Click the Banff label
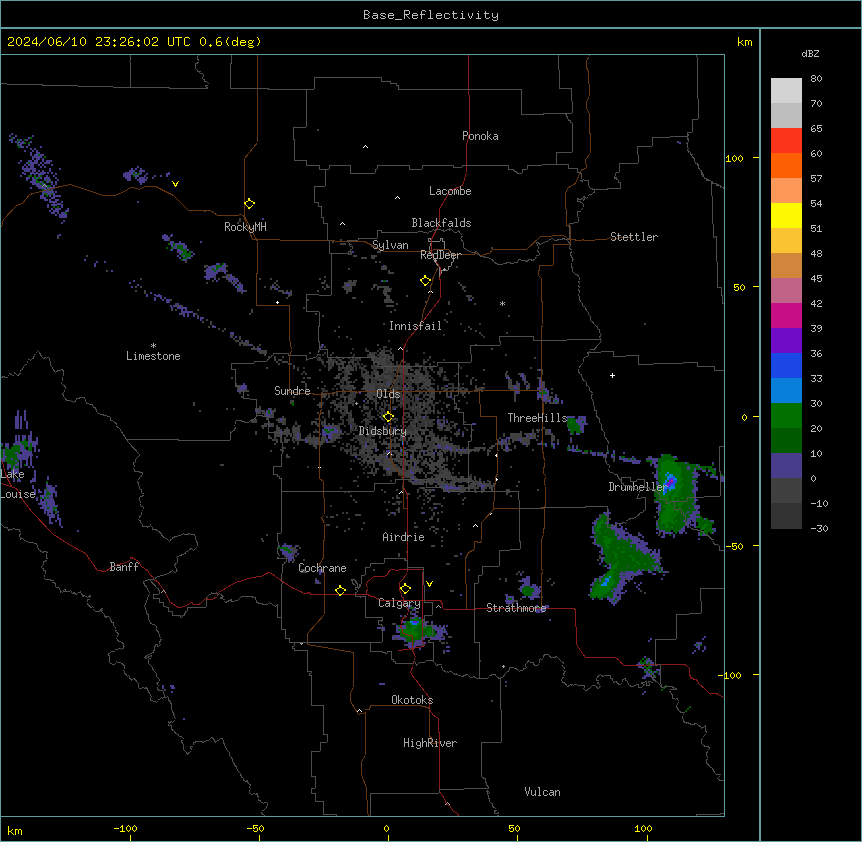Image resolution: width=862 pixels, height=842 pixels. (124, 567)
